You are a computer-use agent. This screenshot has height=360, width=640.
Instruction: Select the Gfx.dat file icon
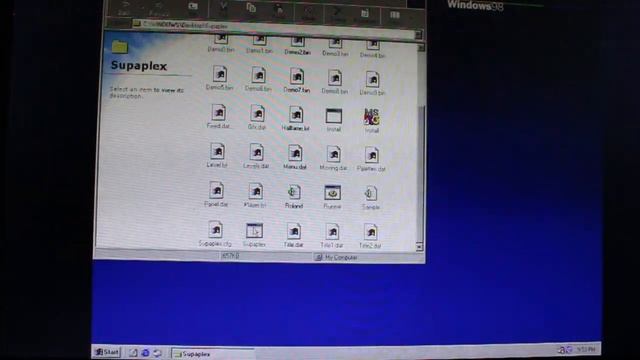pyautogui.click(x=257, y=114)
